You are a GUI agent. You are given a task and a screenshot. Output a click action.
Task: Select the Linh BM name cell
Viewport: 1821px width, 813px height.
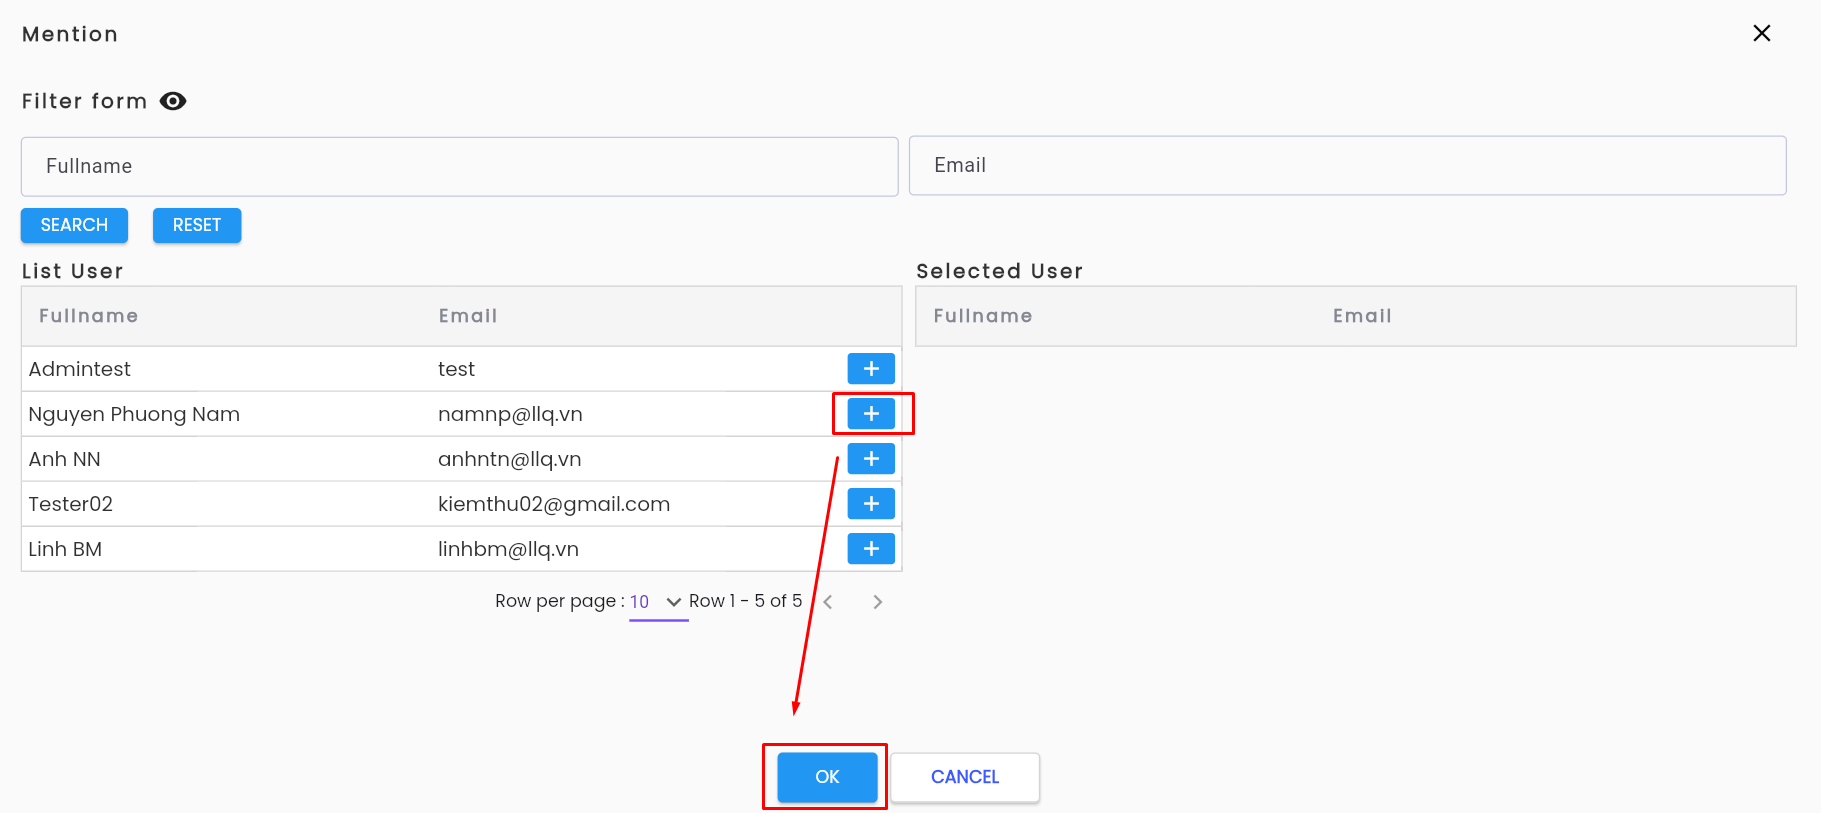(x=65, y=549)
